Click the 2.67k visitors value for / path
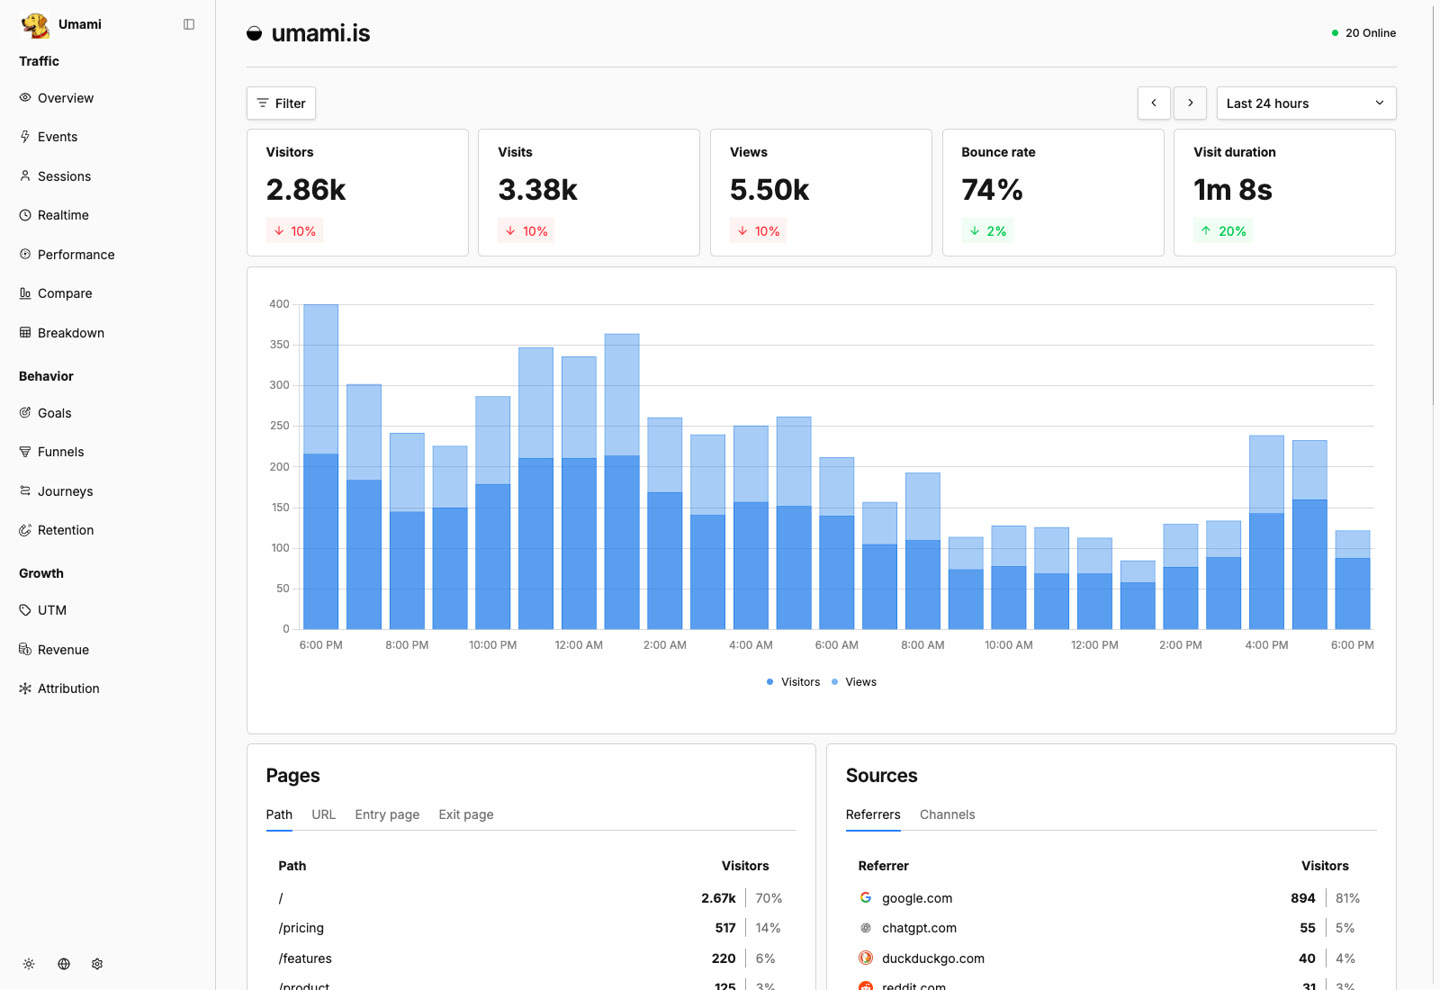The height and width of the screenshot is (990, 1440). tap(718, 898)
